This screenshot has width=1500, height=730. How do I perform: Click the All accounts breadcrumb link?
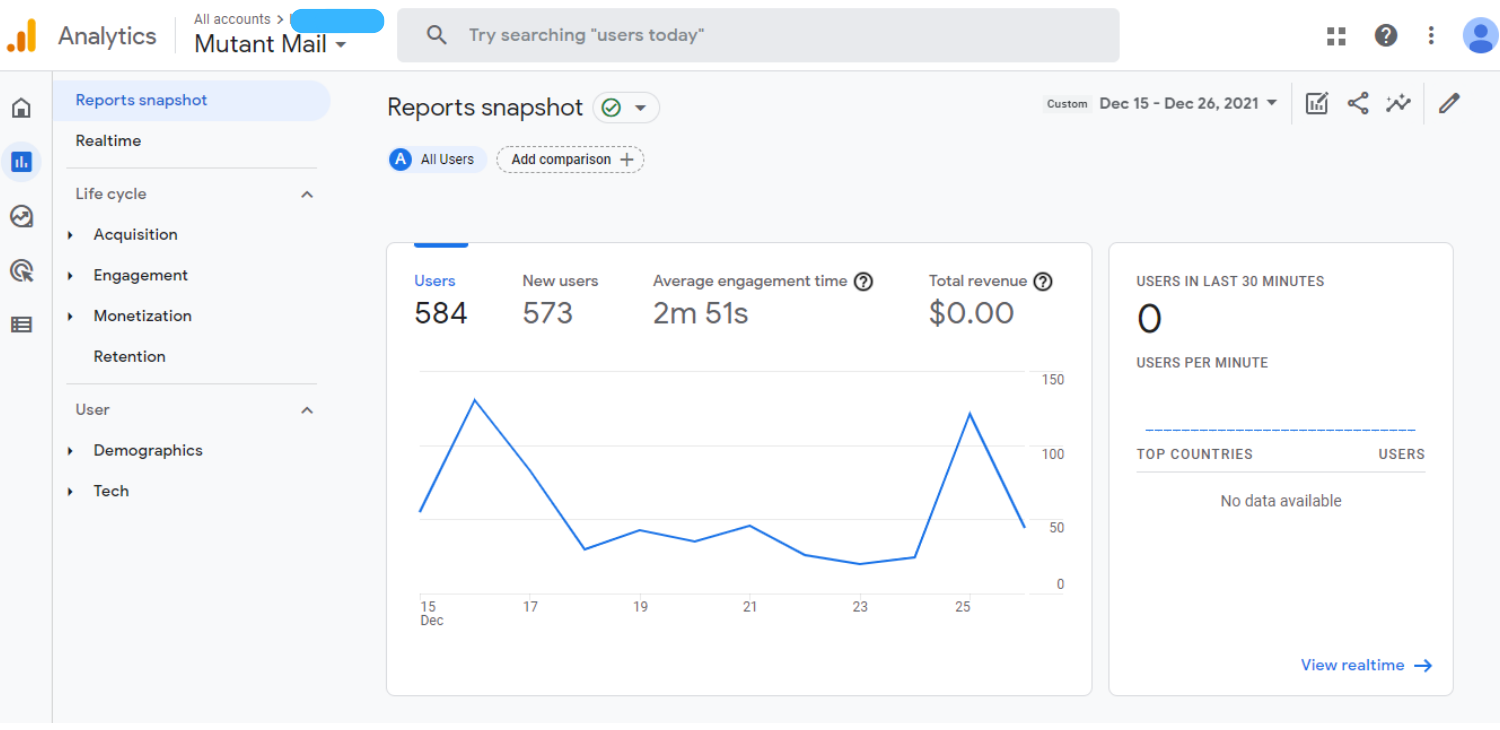pyautogui.click(x=232, y=19)
